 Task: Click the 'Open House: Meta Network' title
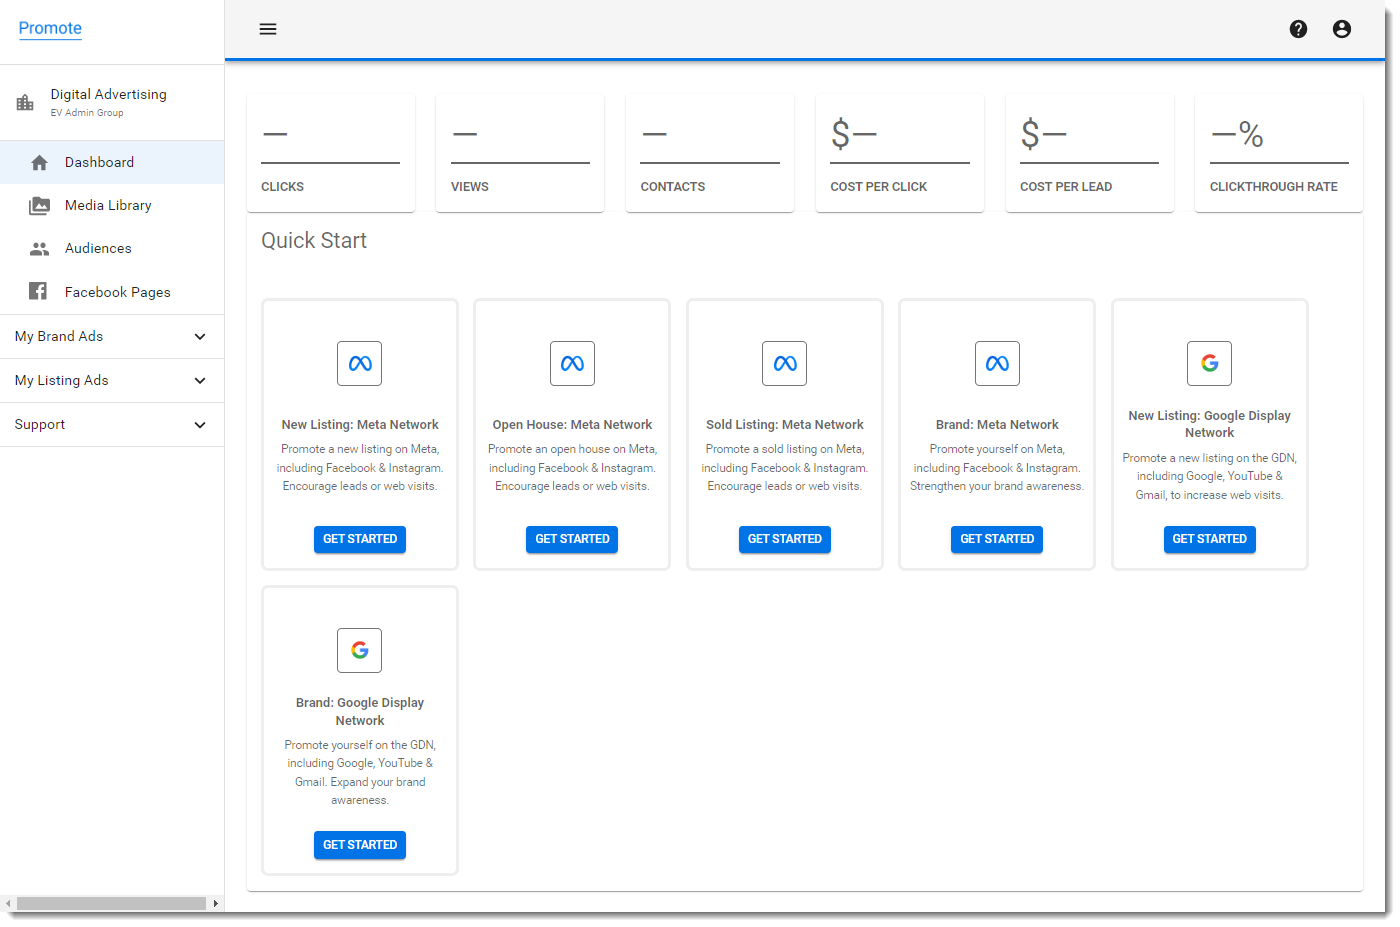[x=572, y=425]
